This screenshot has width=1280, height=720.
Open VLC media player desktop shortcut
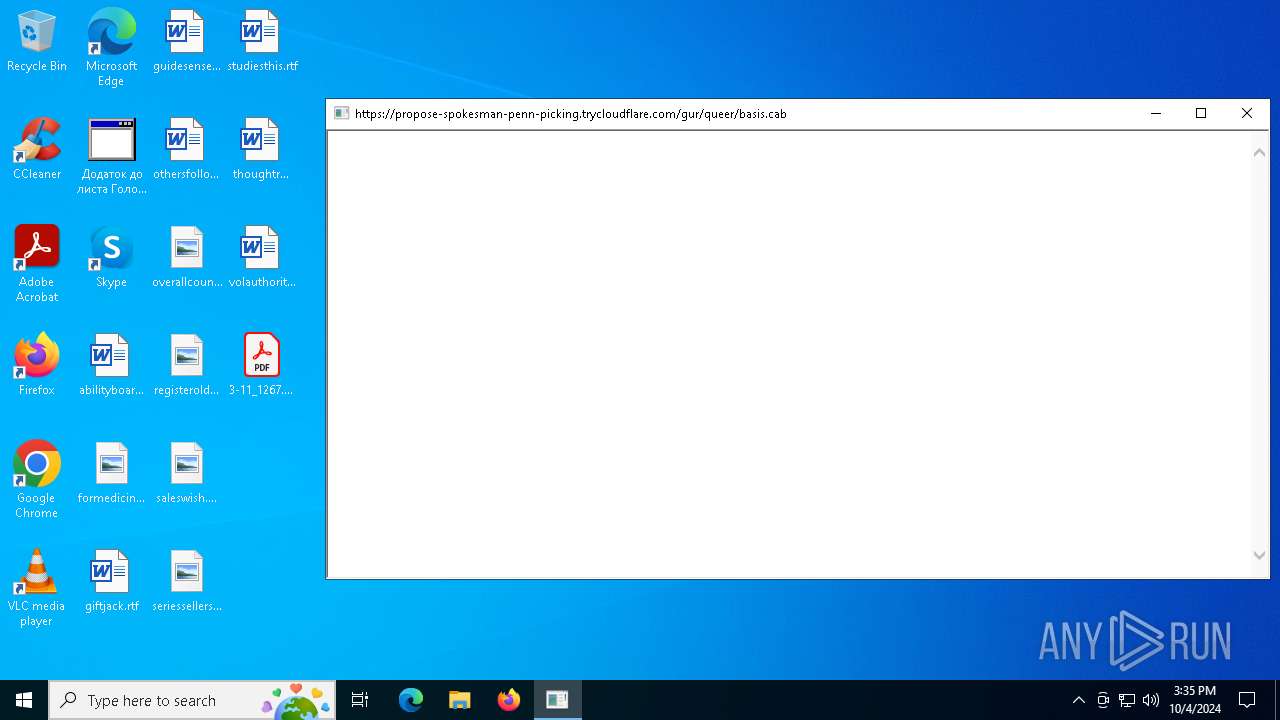pos(37,588)
